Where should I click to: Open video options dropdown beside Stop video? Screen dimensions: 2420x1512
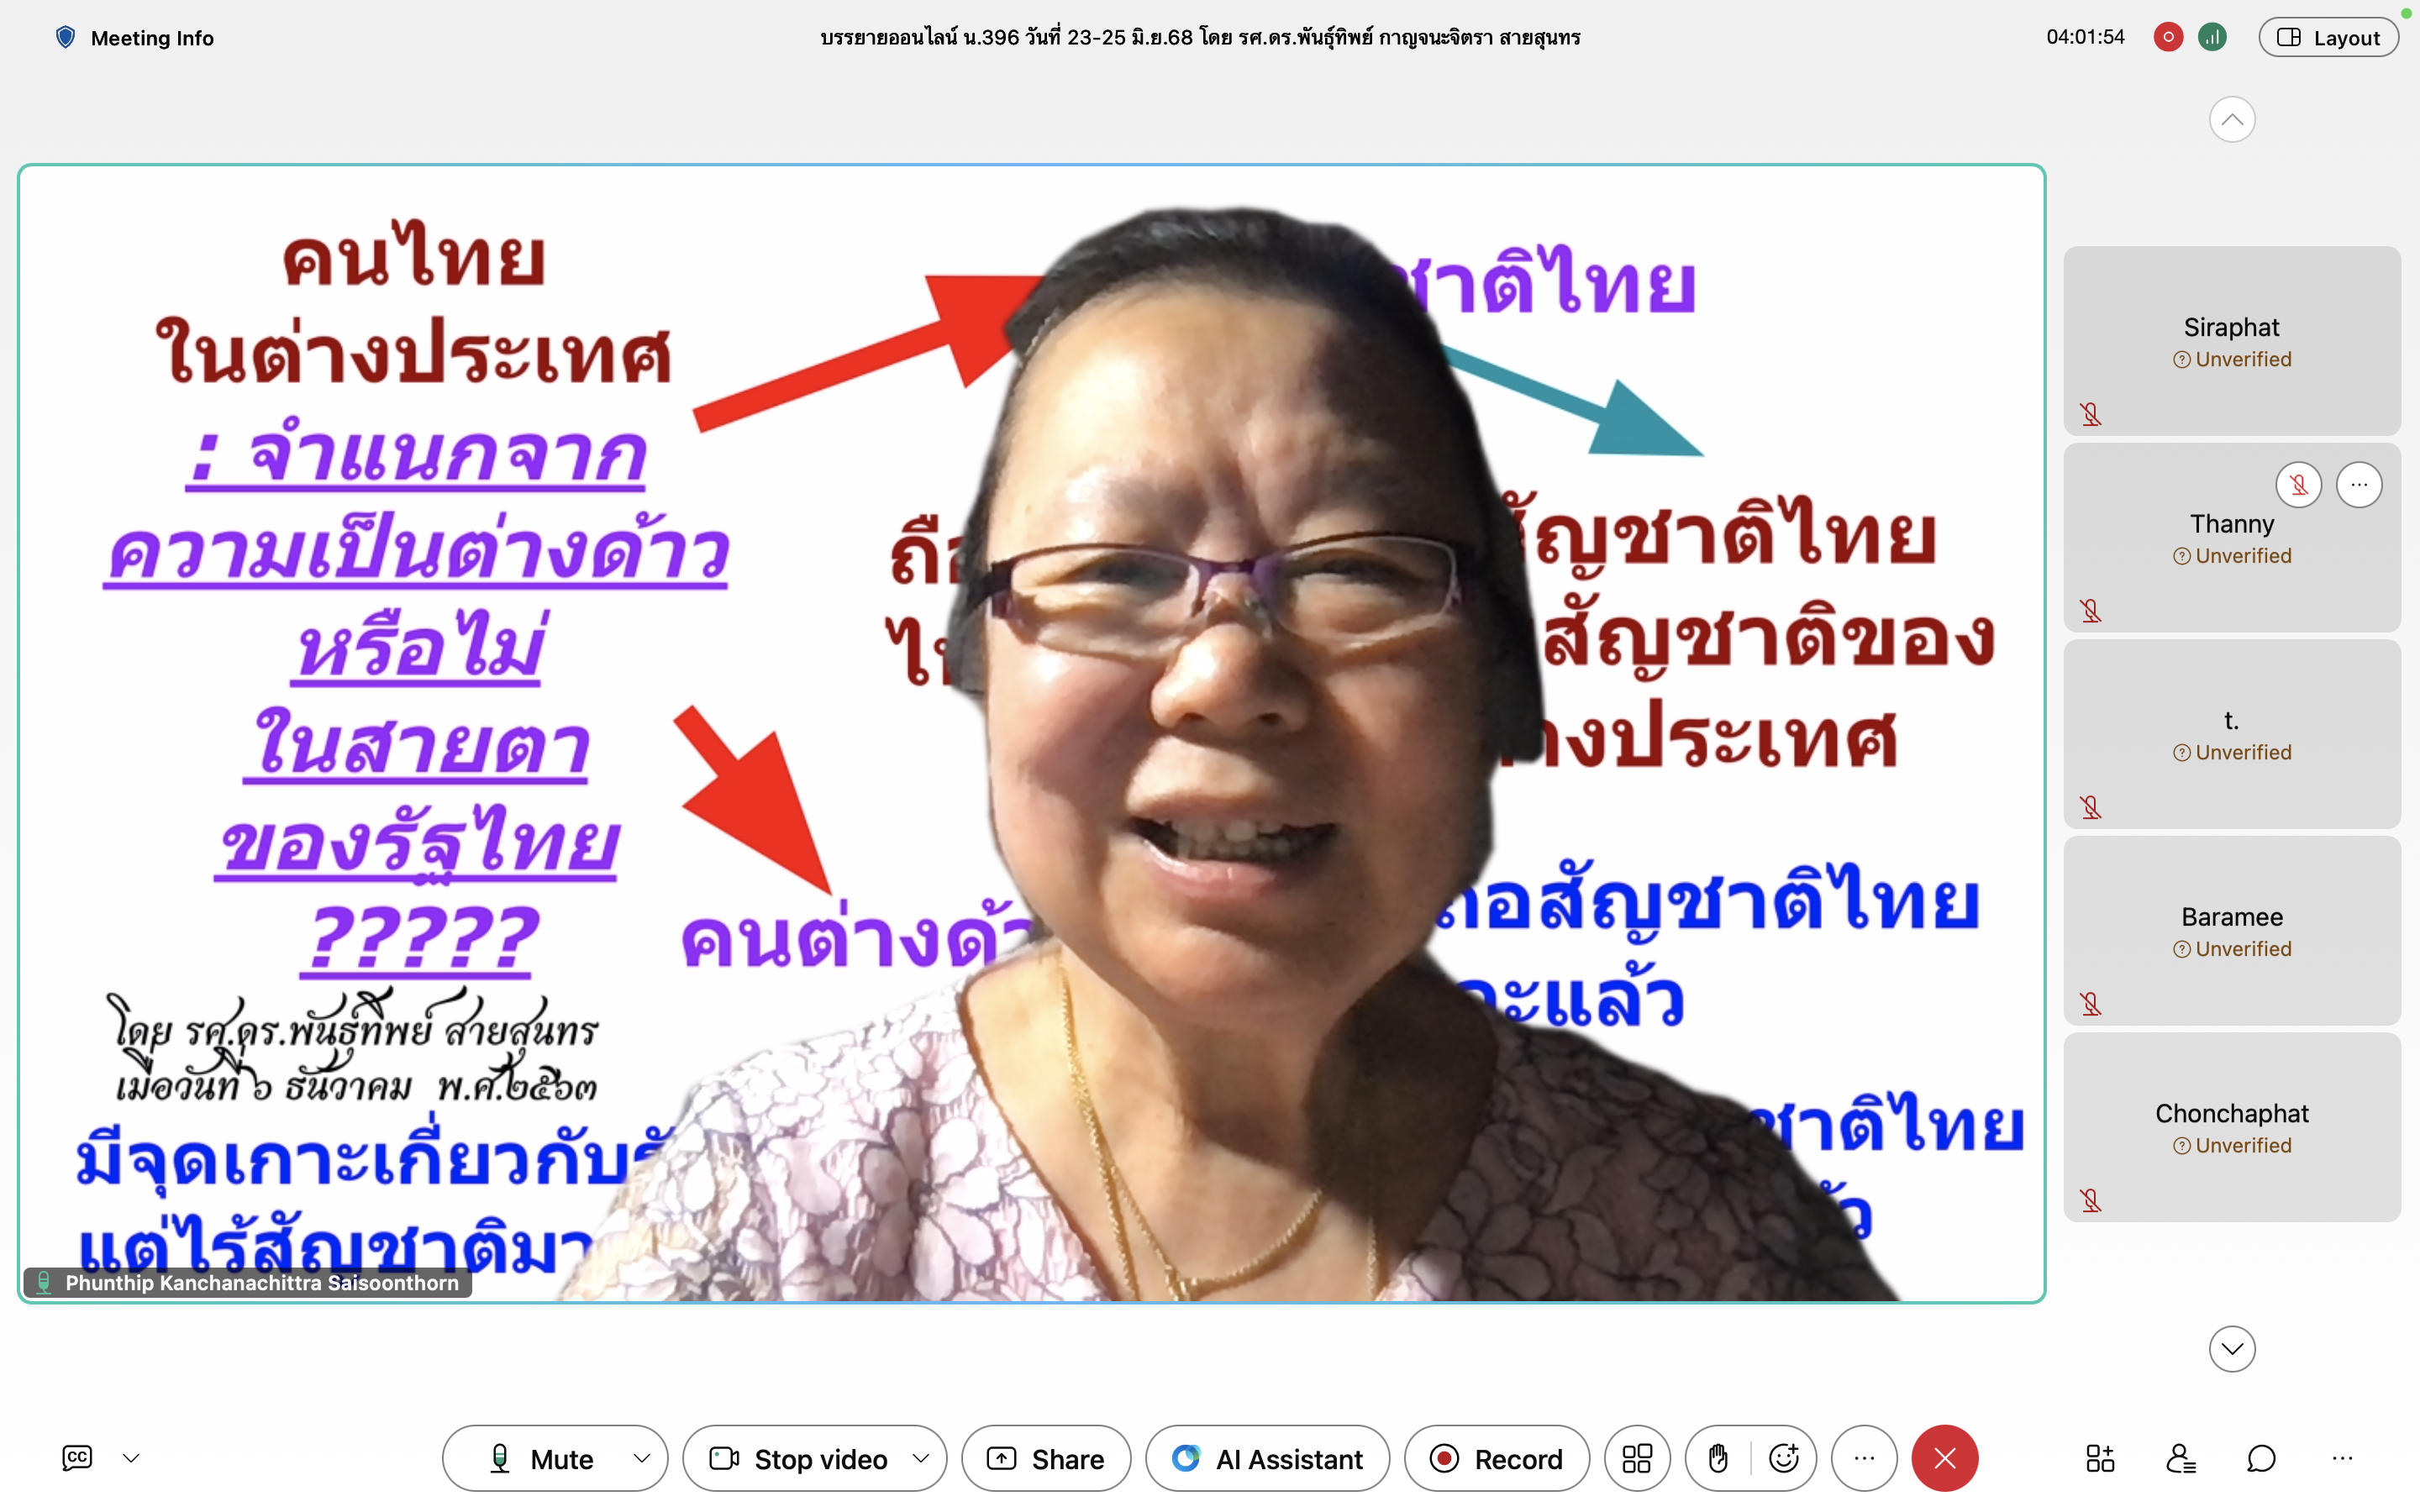[922, 1459]
